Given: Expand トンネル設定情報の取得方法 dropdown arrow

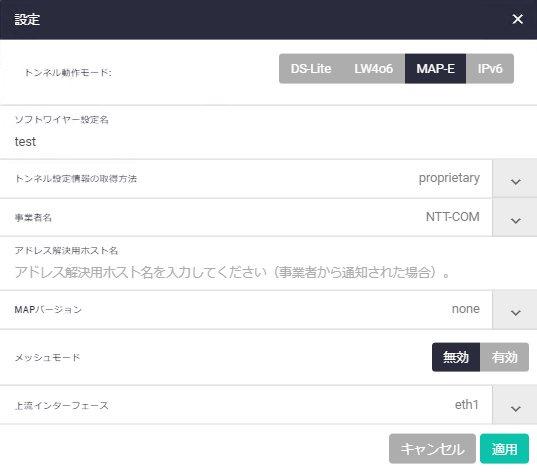Looking at the screenshot, I should [515, 179].
